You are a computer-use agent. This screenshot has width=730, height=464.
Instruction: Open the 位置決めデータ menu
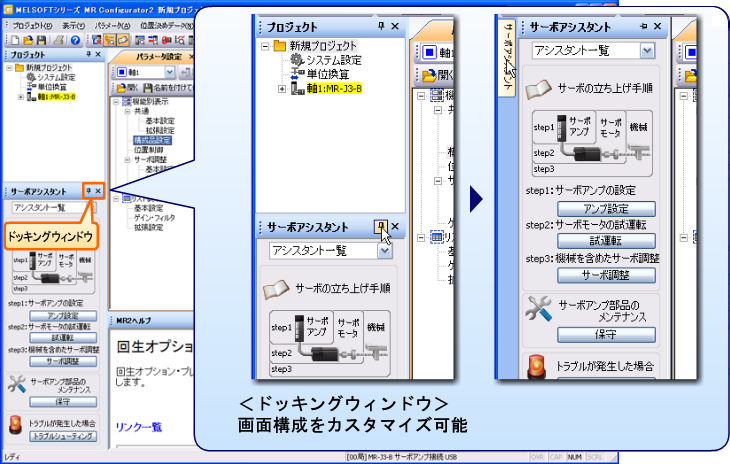tap(167, 26)
